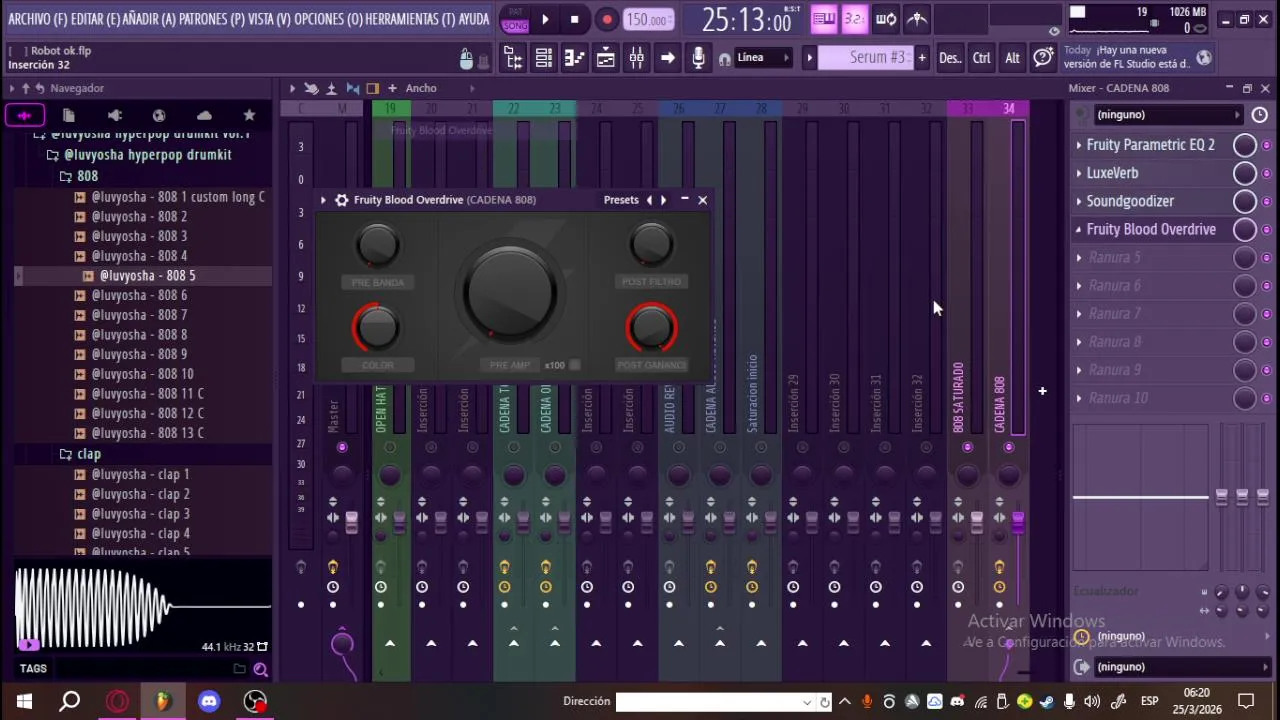Image resolution: width=1280 pixels, height=720 pixels.
Task: Click the Windows Start button
Action: 24,701
